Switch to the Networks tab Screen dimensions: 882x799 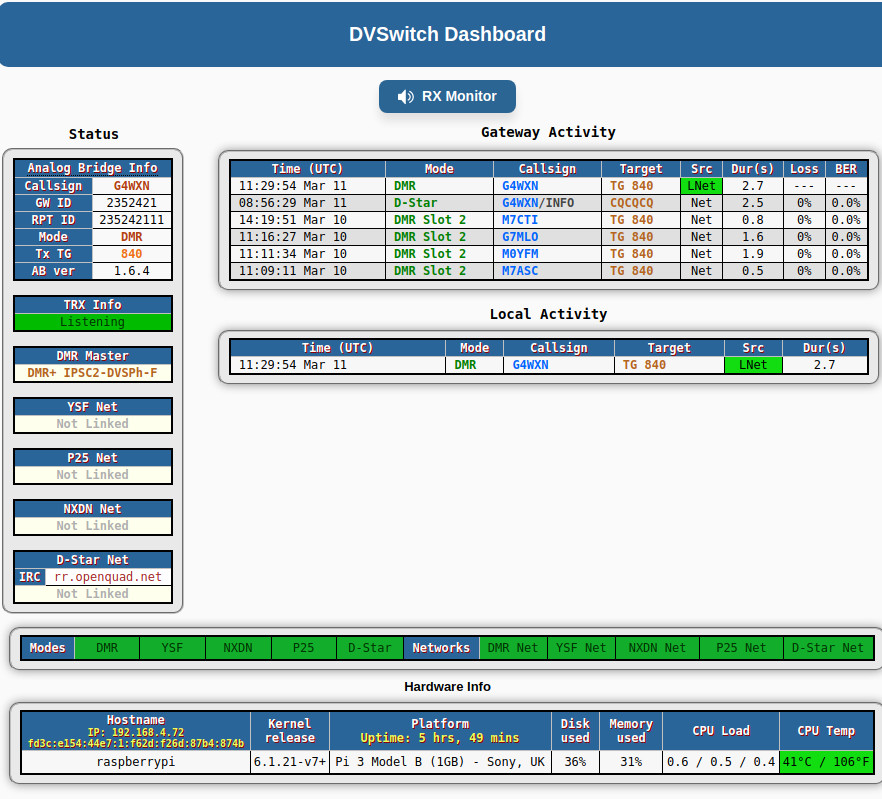[x=441, y=647]
